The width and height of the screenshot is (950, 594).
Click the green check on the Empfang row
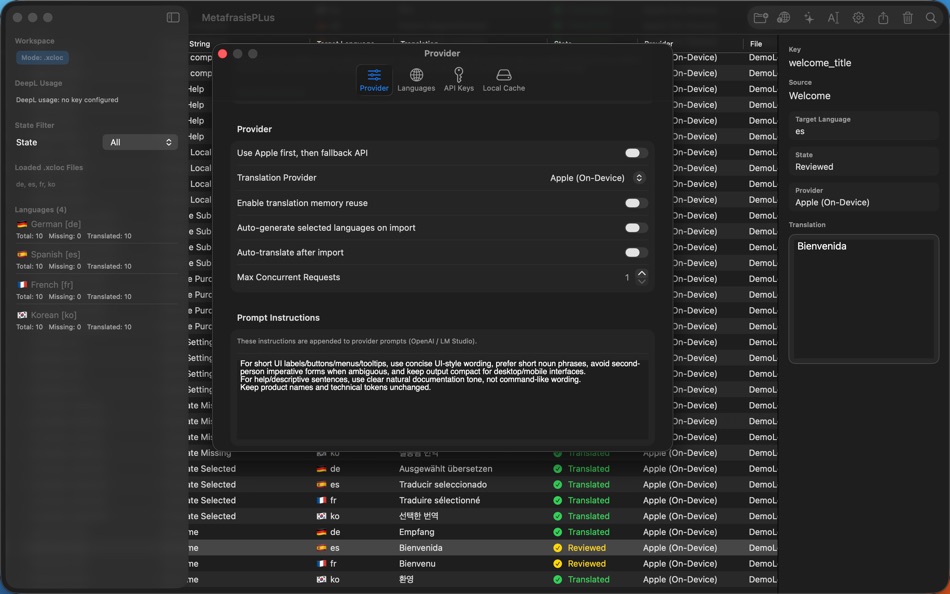tap(557, 532)
